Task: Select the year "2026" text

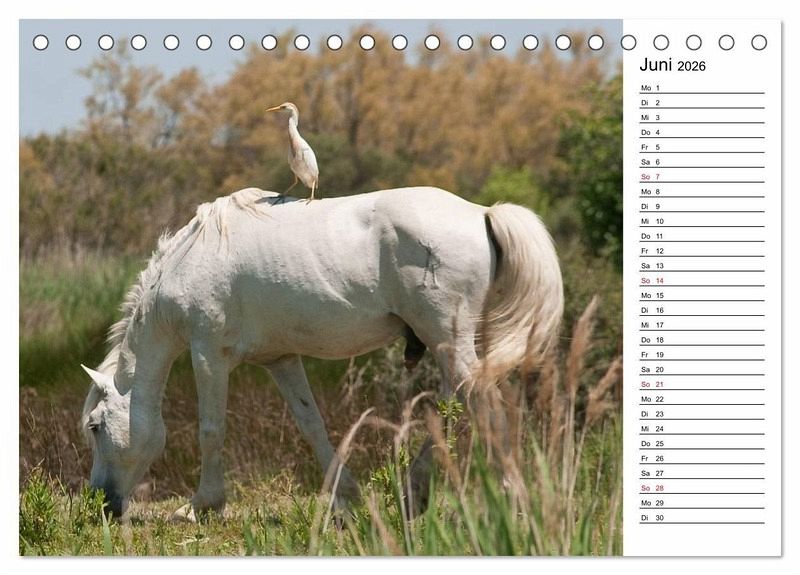Action: (x=691, y=66)
